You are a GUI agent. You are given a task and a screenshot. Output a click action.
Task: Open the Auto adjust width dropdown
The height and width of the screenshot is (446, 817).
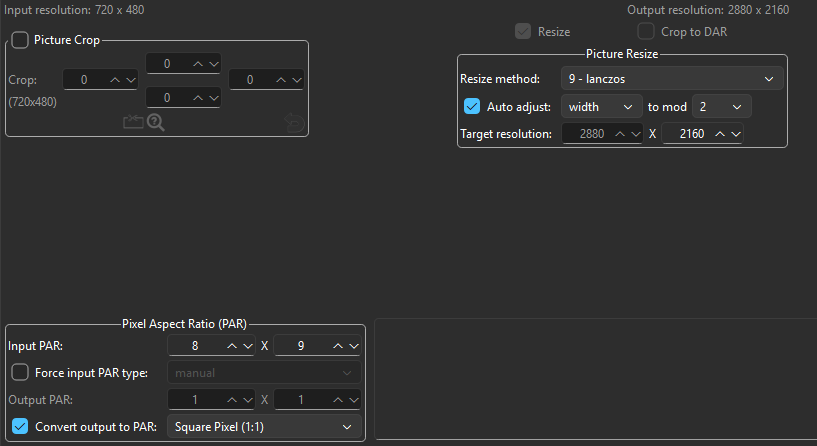click(601, 106)
